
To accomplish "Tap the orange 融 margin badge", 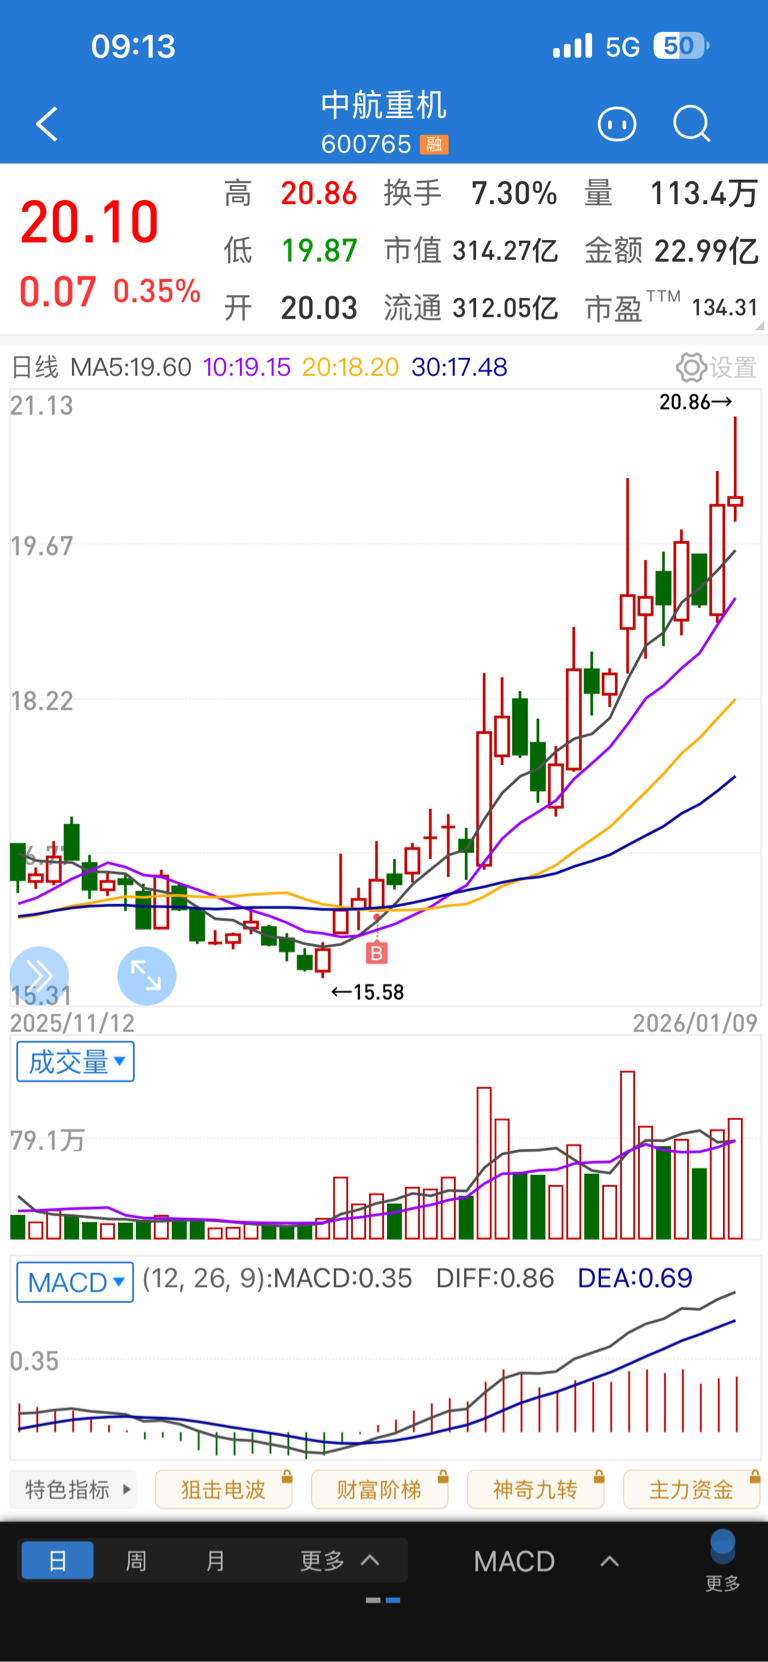I will point(434,145).
